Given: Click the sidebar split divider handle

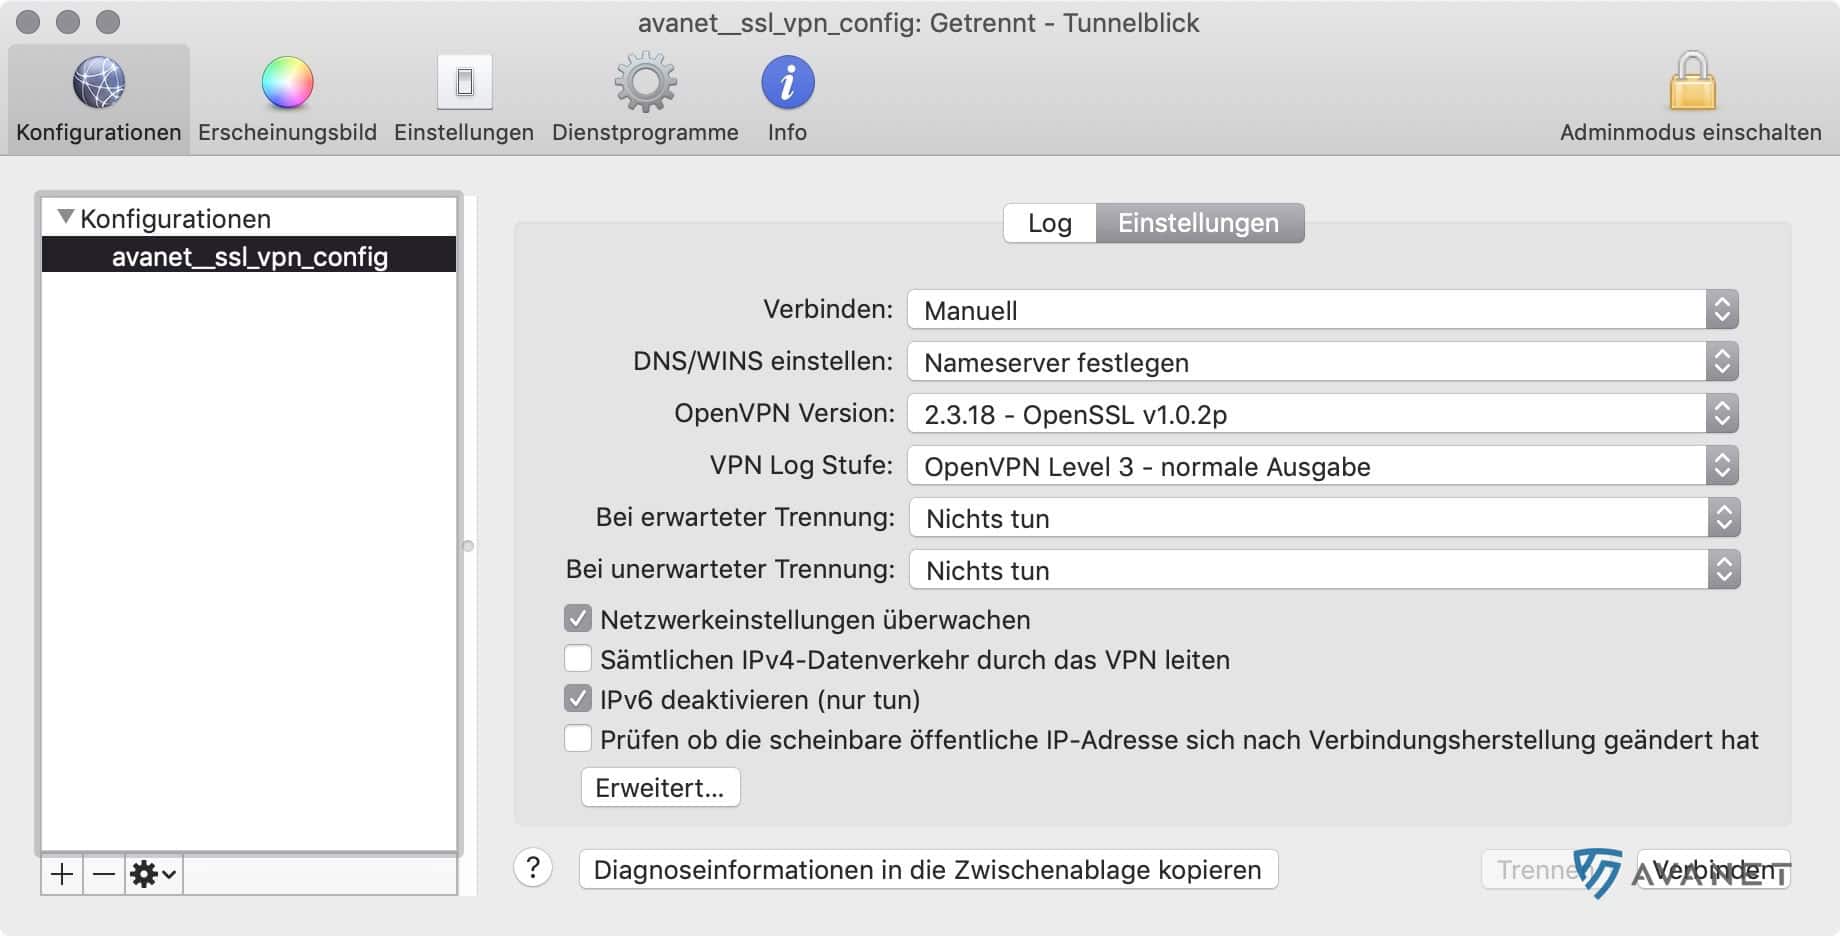Looking at the screenshot, I should tap(468, 546).
